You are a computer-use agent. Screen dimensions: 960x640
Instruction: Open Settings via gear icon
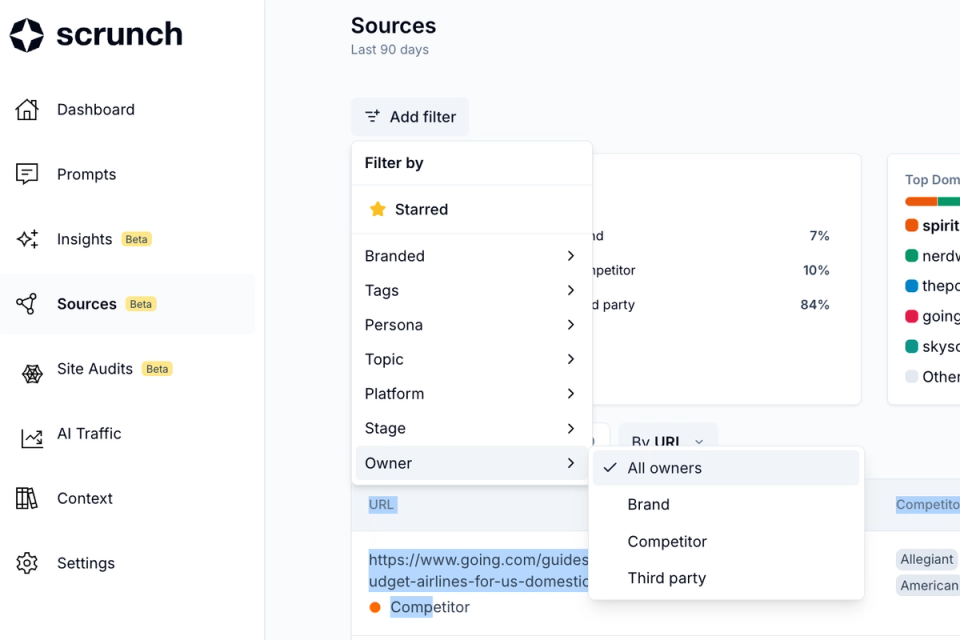(27, 563)
